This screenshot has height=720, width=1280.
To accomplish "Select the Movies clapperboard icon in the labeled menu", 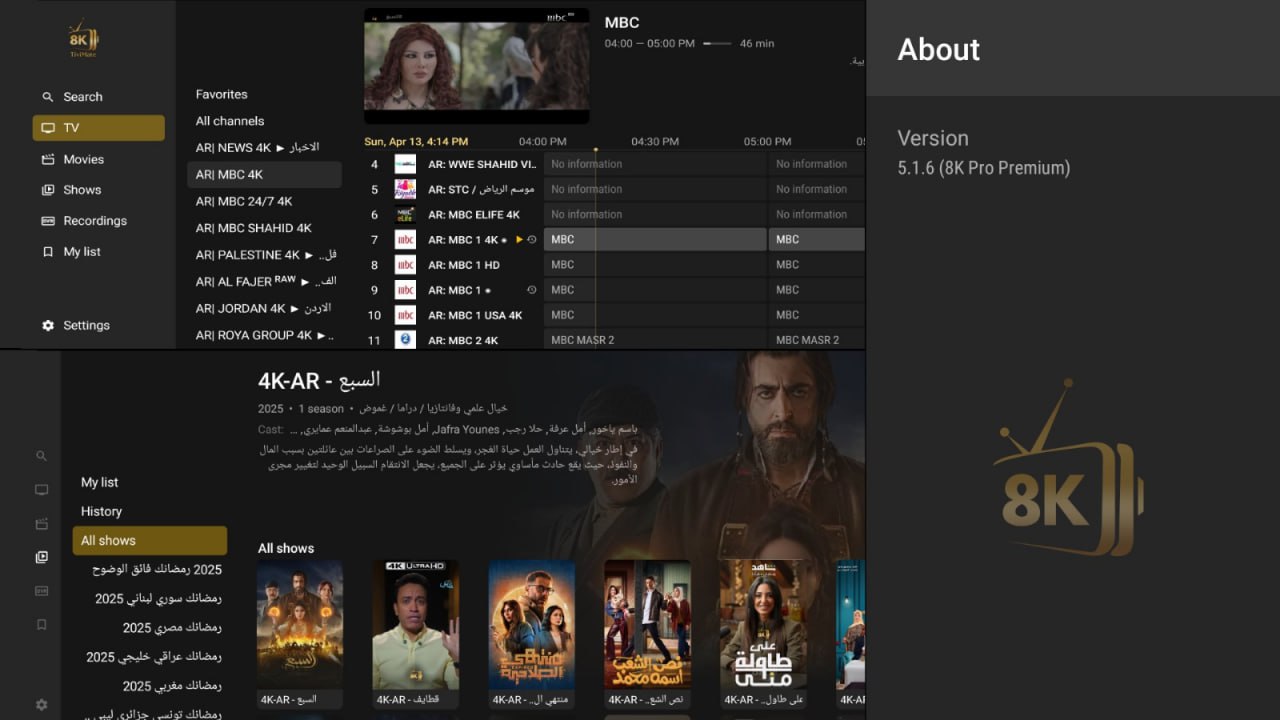I will pyautogui.click(x=47, y=159).
